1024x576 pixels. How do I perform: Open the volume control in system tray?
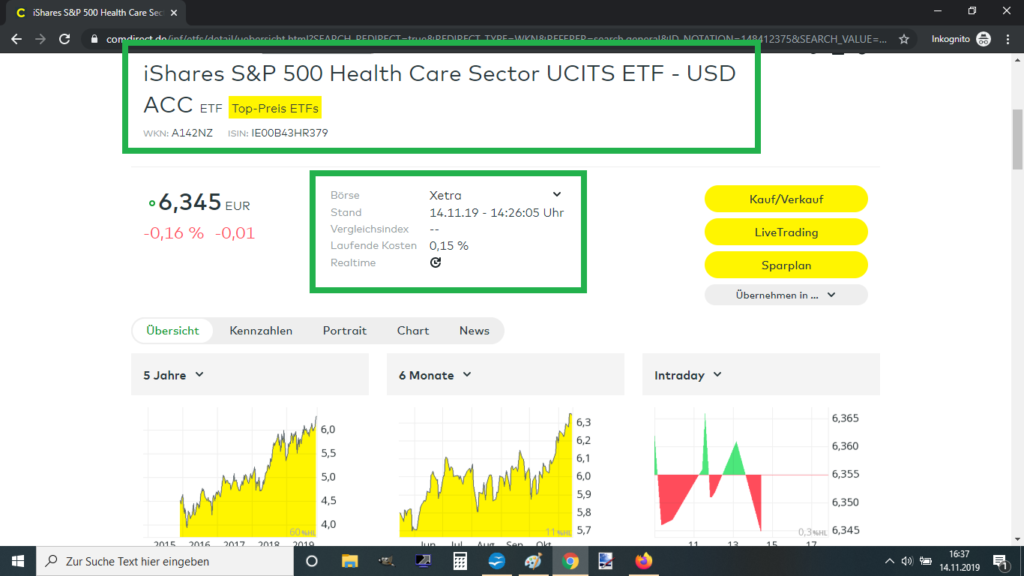[906, 561]
